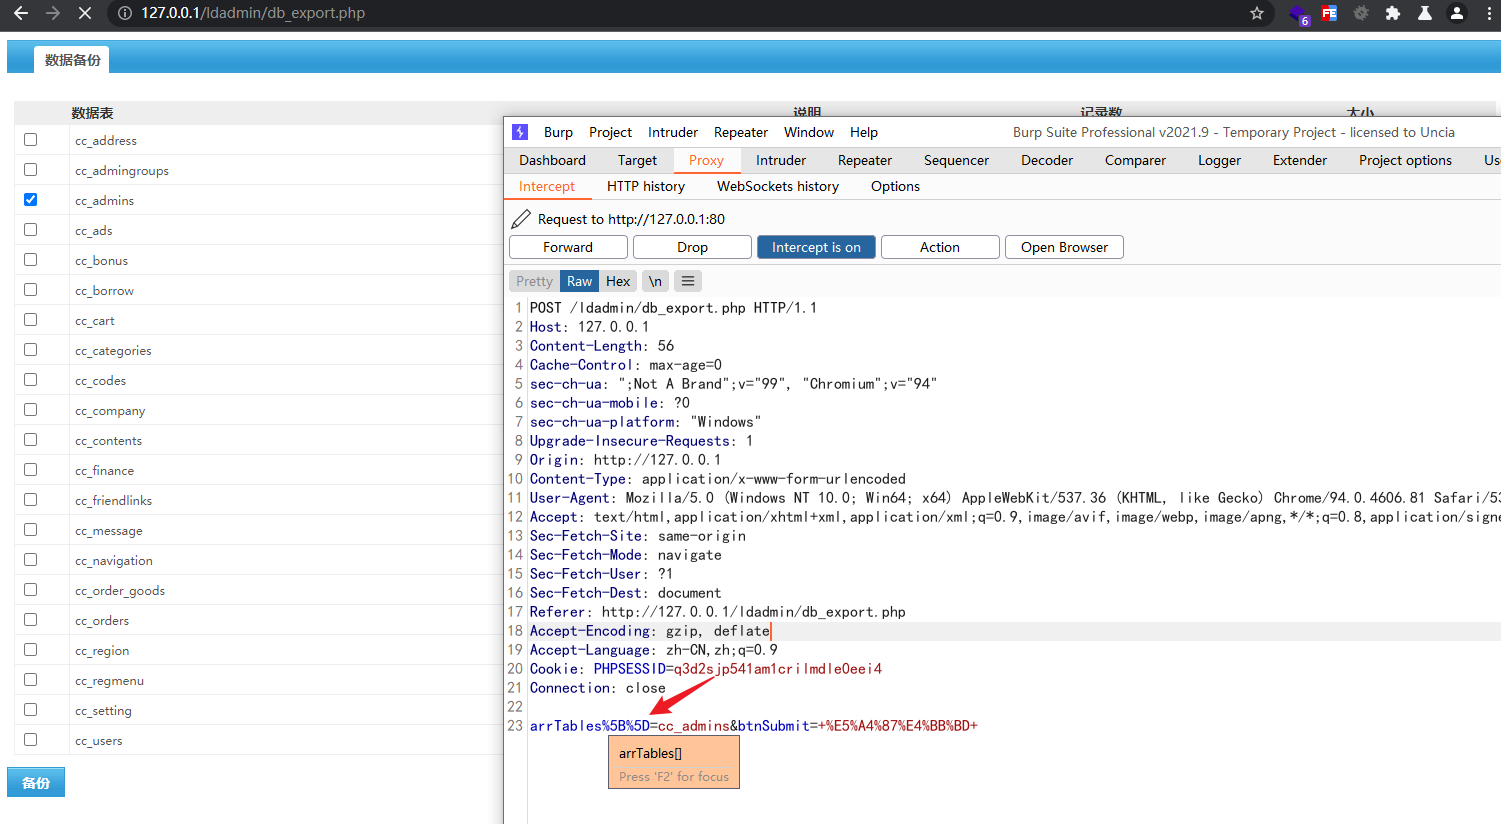
Task: Open the Repeater menu in the menu bar
Action: pos(741,132)
